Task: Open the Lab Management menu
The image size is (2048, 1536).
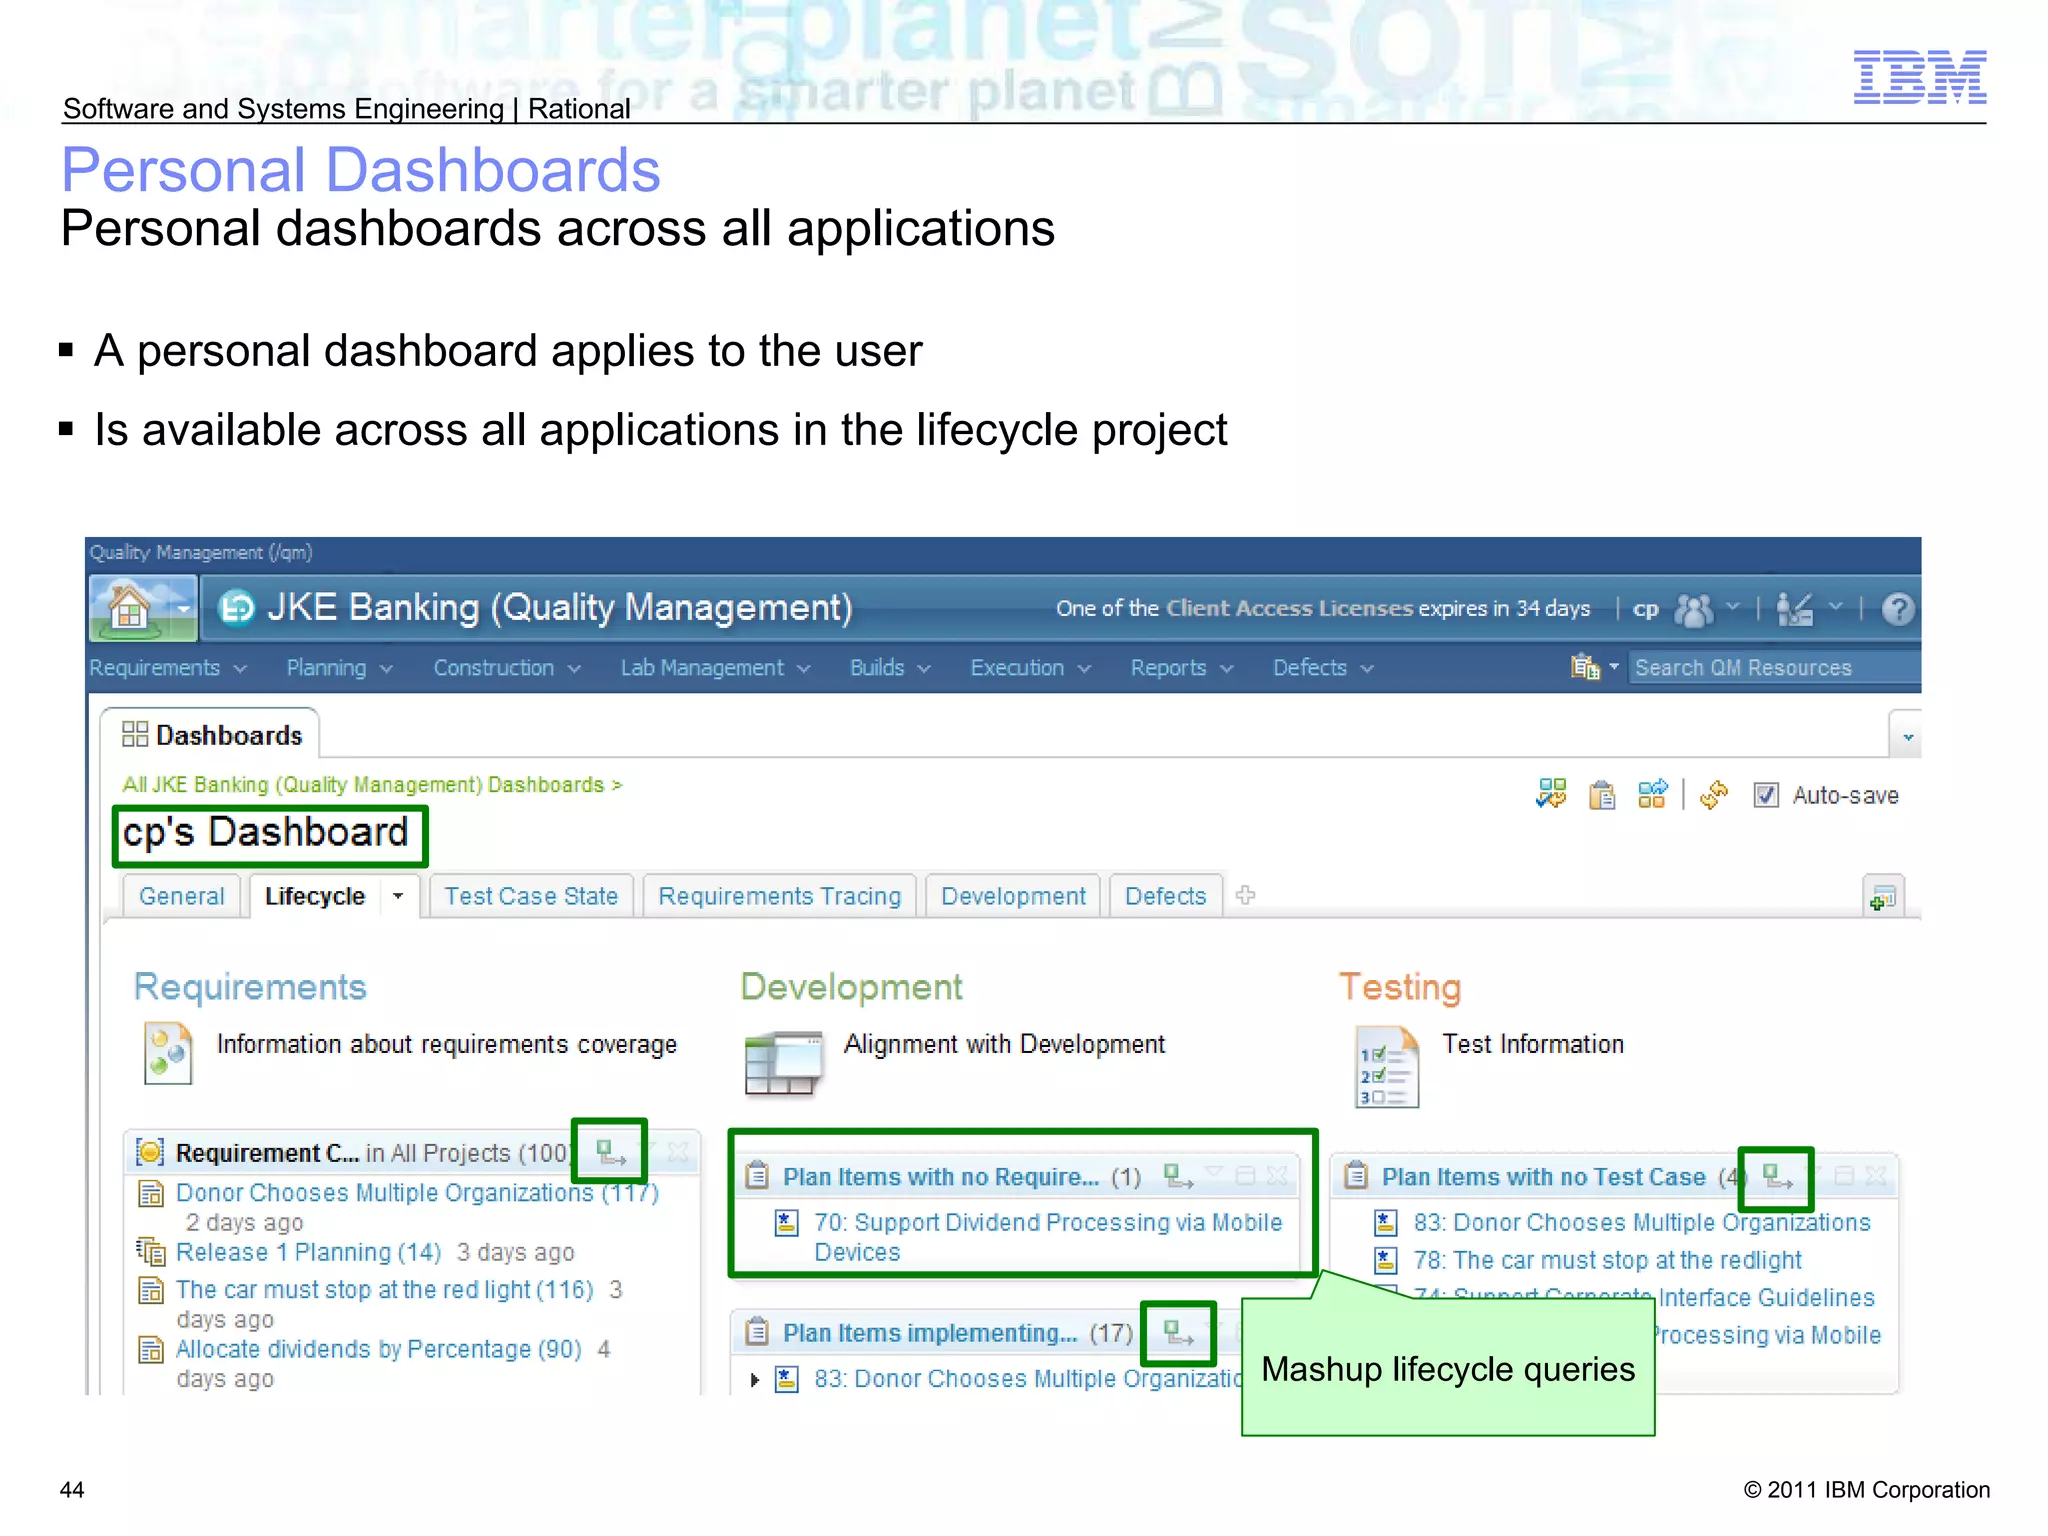Action: coord(715,668)
